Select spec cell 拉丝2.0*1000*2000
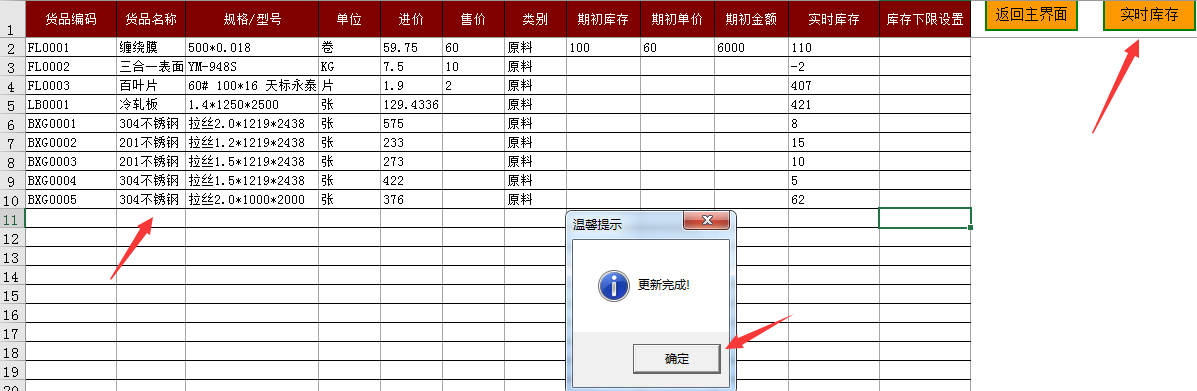Screen dimensions: 1197x391 pos(252,199)
